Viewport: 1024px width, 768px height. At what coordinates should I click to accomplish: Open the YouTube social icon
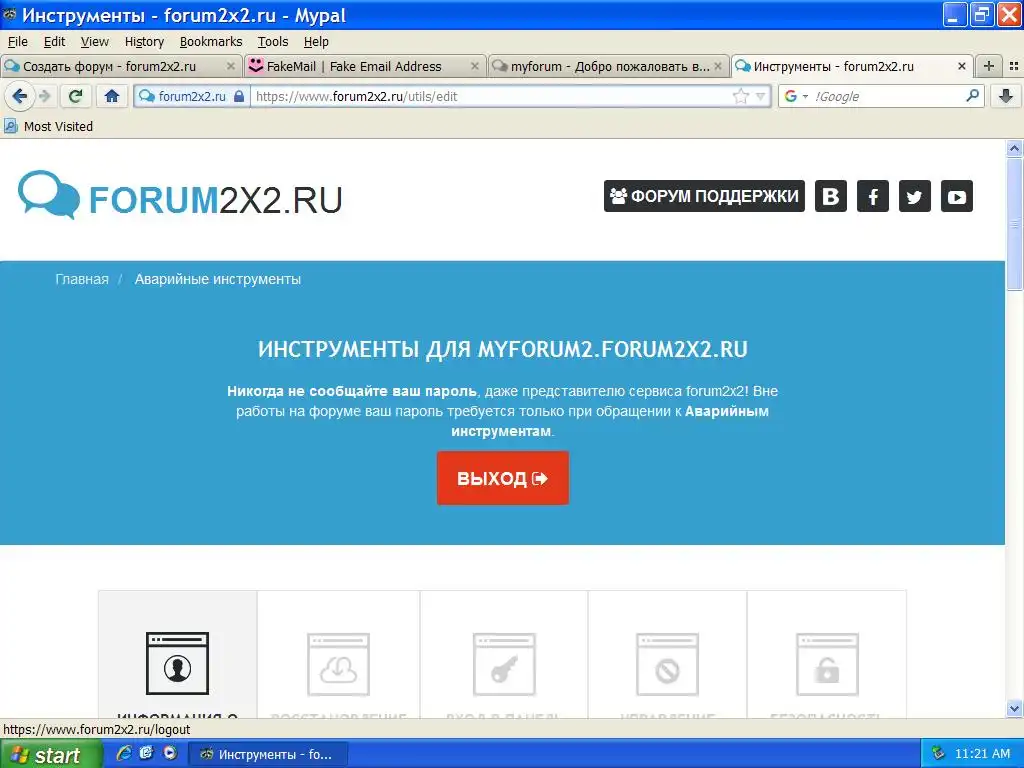[957, 196]
